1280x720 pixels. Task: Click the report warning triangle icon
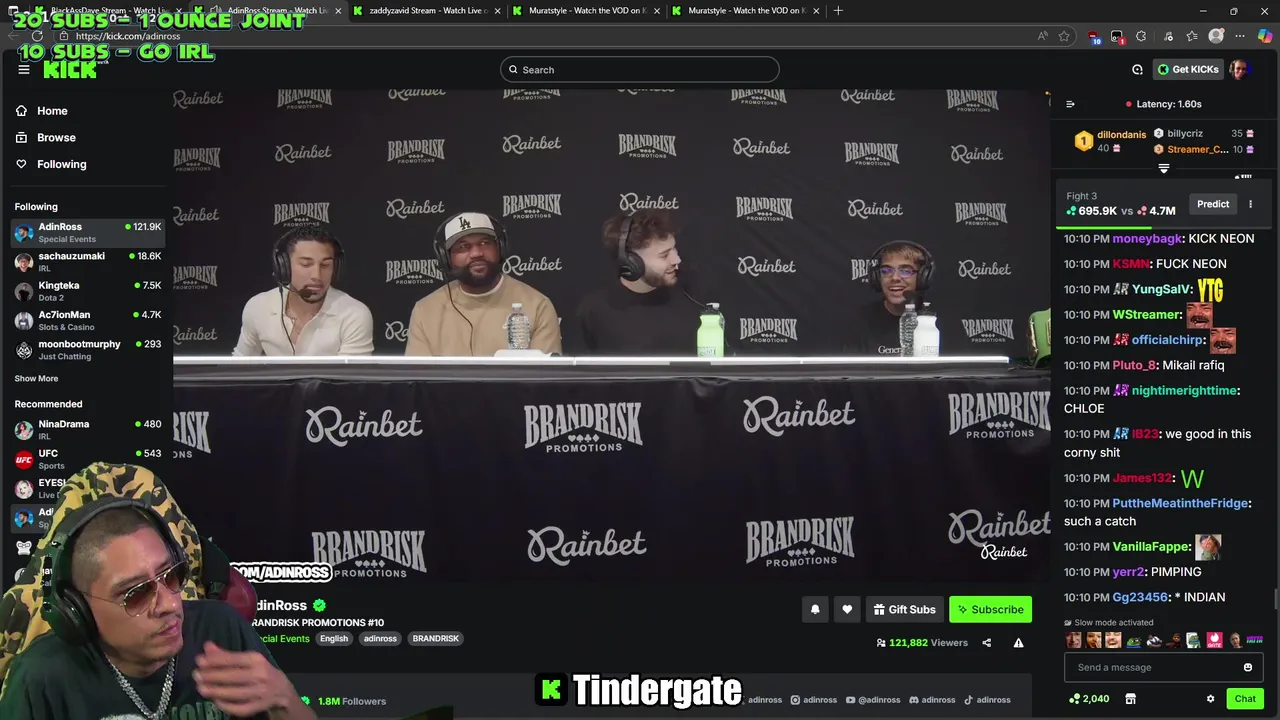pyautogui.click(x=1018, y=643)
